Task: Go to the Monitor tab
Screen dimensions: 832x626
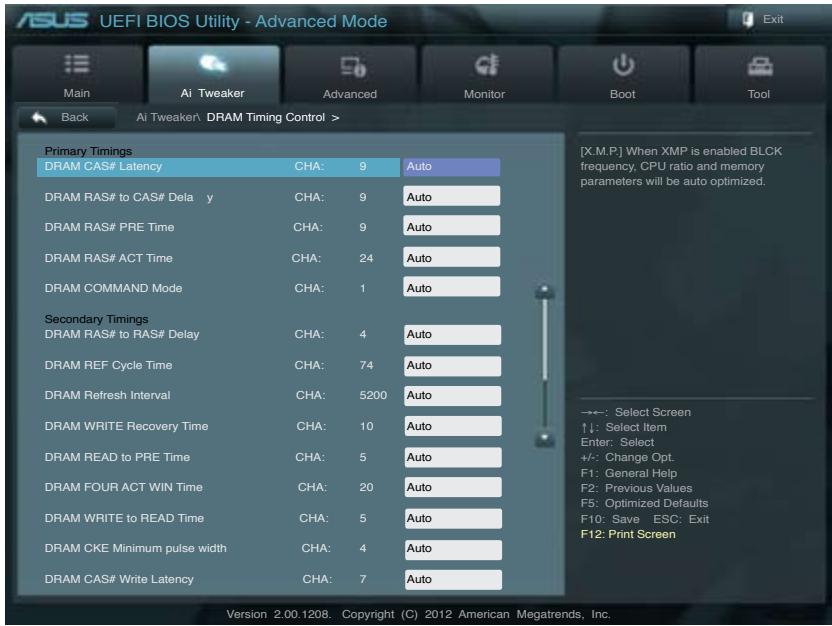Action: pos(487,74)
